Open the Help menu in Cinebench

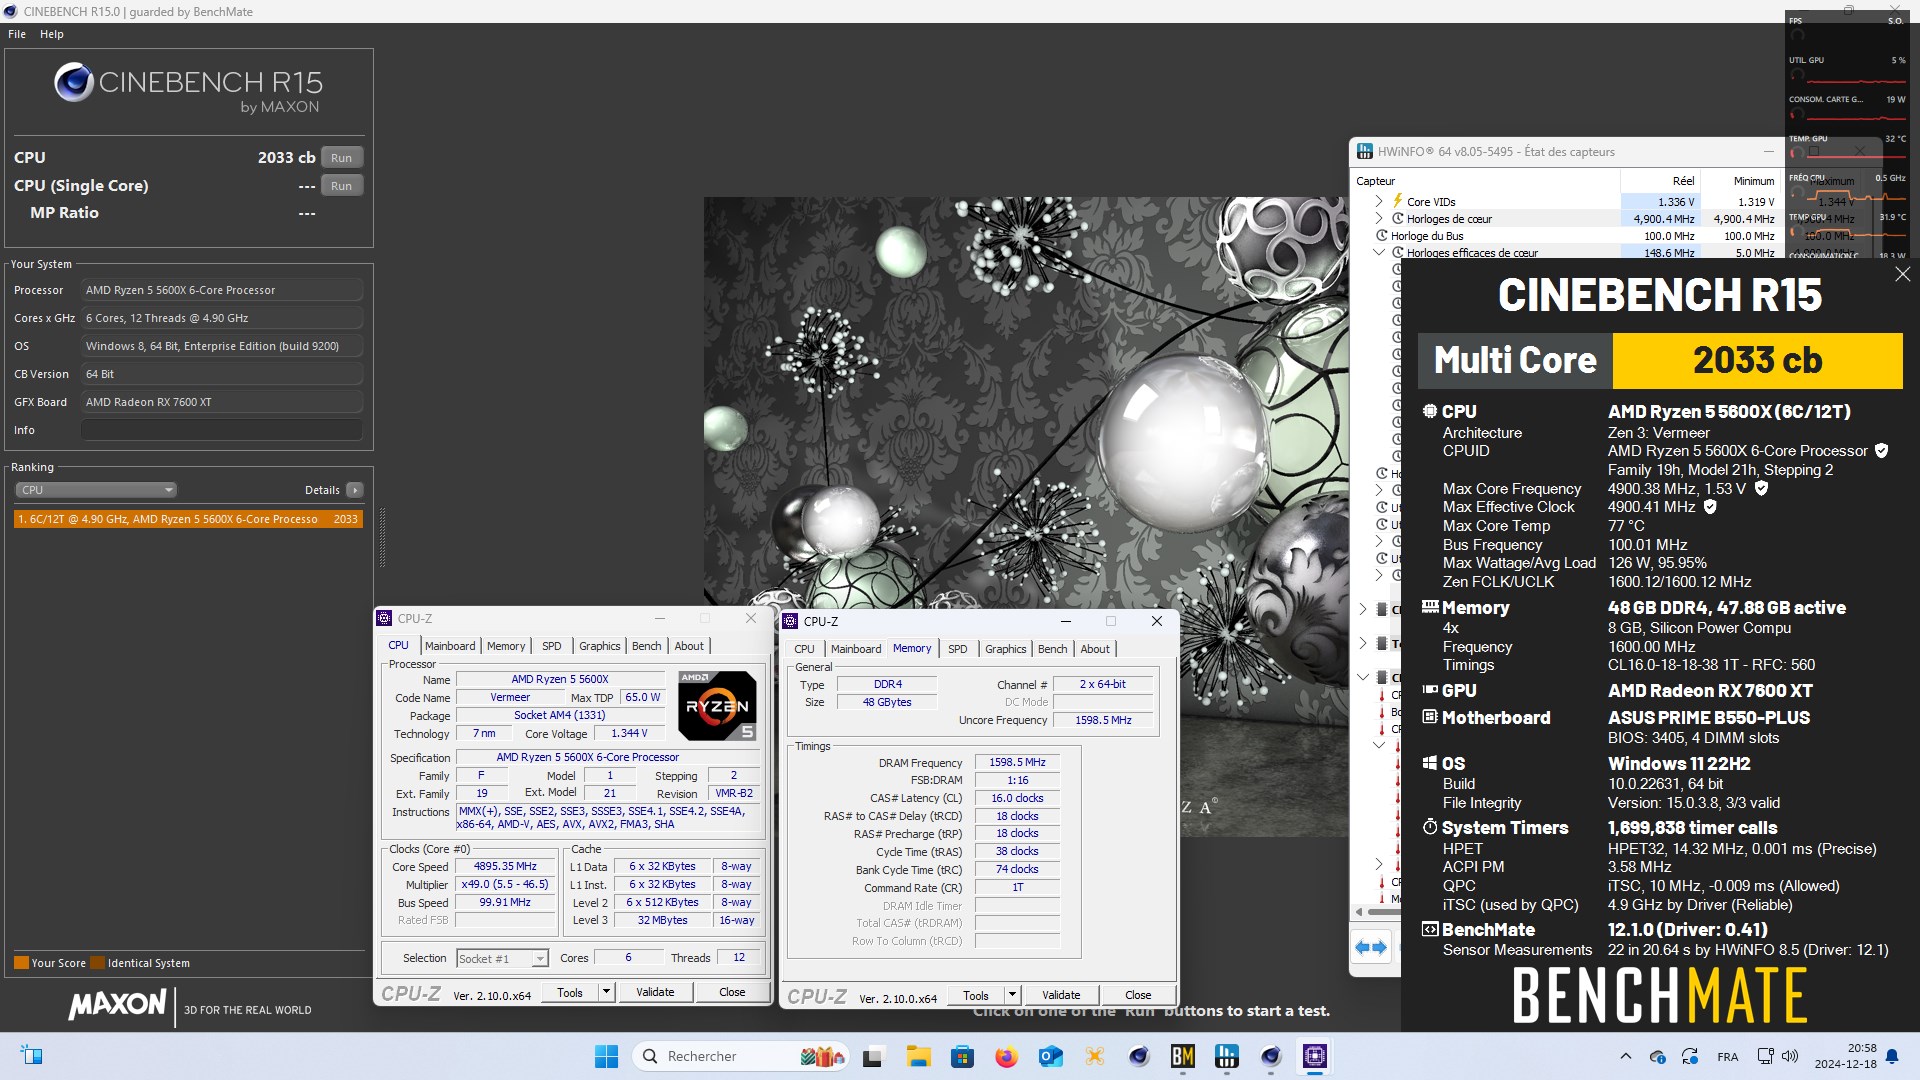point(52,34)
